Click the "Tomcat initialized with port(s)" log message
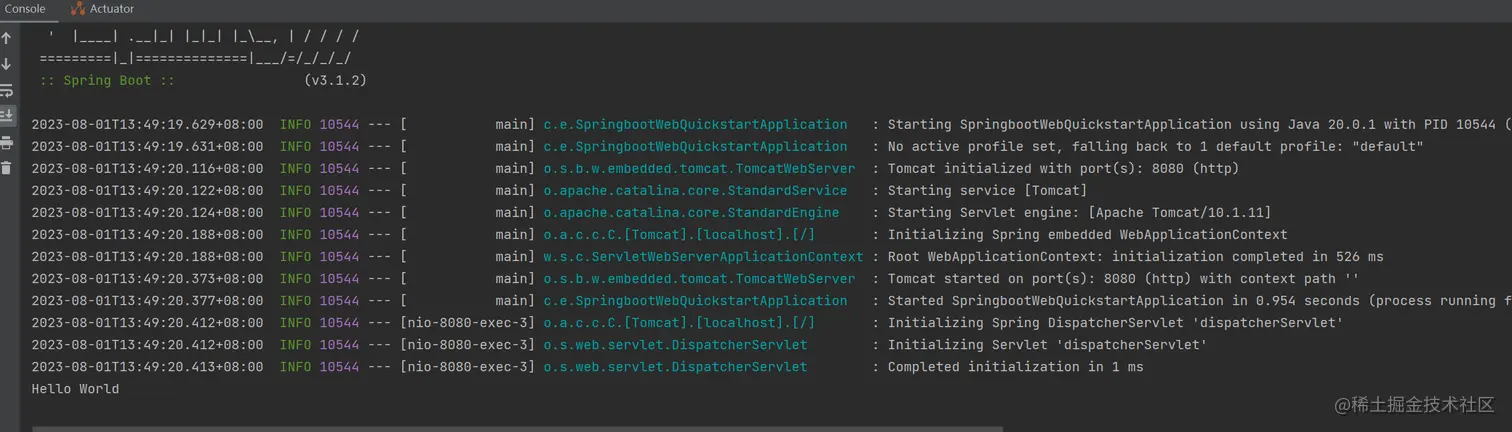1512x432 pixels. click(1063, 169)
